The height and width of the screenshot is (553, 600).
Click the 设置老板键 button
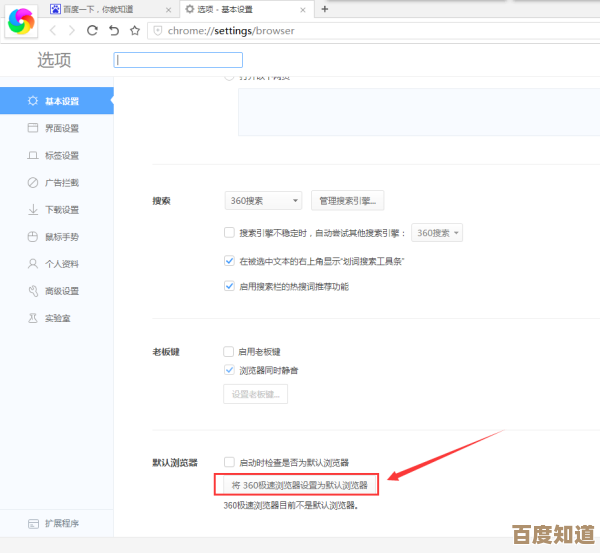pyautogui.click(x=256, y=394)
